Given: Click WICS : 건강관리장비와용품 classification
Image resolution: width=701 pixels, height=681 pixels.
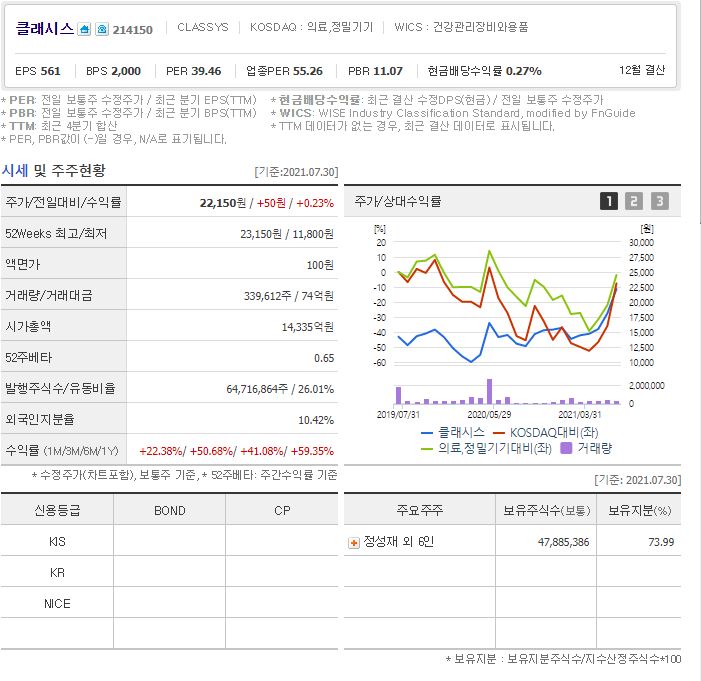Looking at the screenshot, I should [x=461, y=27].
